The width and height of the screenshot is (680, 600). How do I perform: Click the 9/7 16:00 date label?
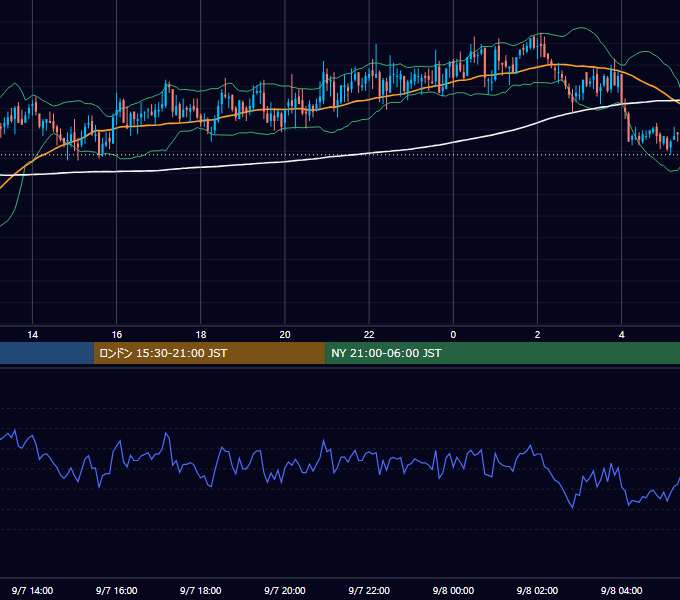tap(117, 590)
